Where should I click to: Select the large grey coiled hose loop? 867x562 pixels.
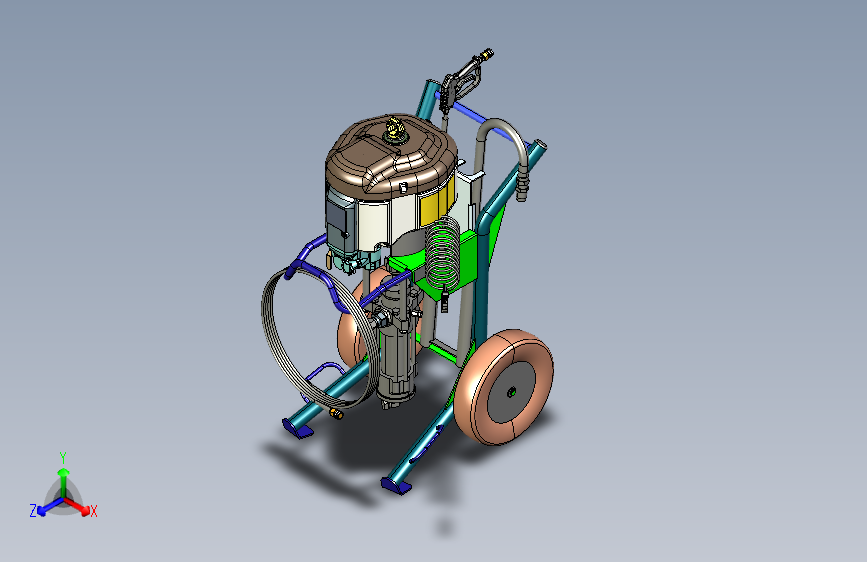319,337
